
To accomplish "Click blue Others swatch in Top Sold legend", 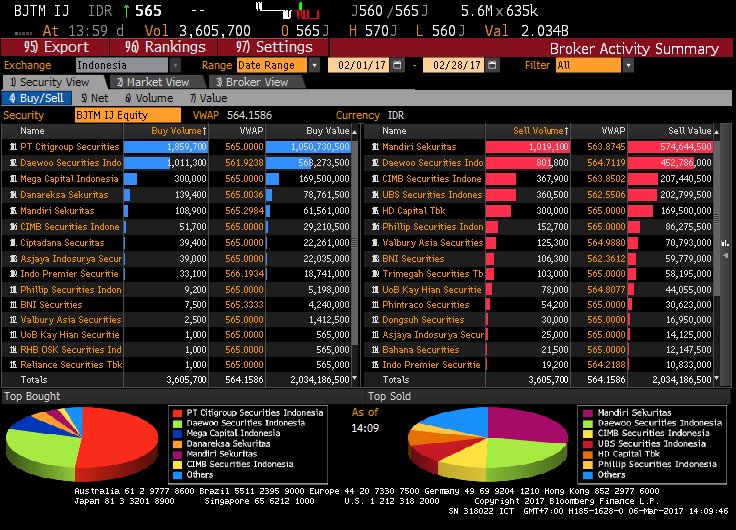I will [x=588, y=475].
